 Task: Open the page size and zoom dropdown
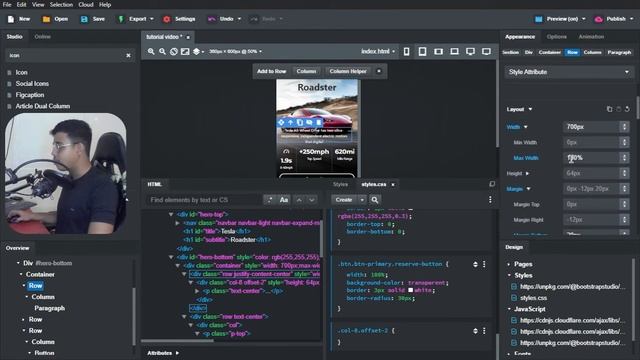coord(235,51)
